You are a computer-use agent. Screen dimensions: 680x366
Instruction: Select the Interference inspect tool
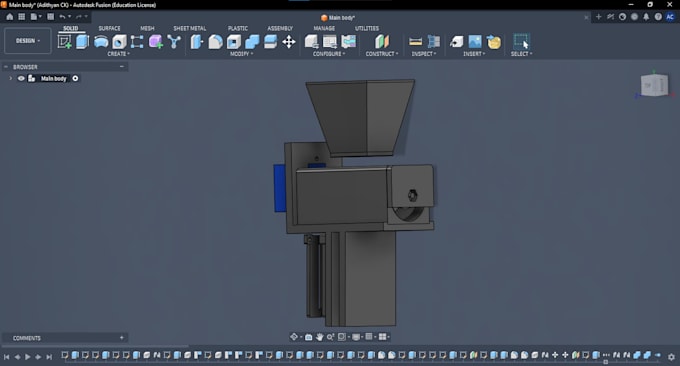tap(433, 42)
